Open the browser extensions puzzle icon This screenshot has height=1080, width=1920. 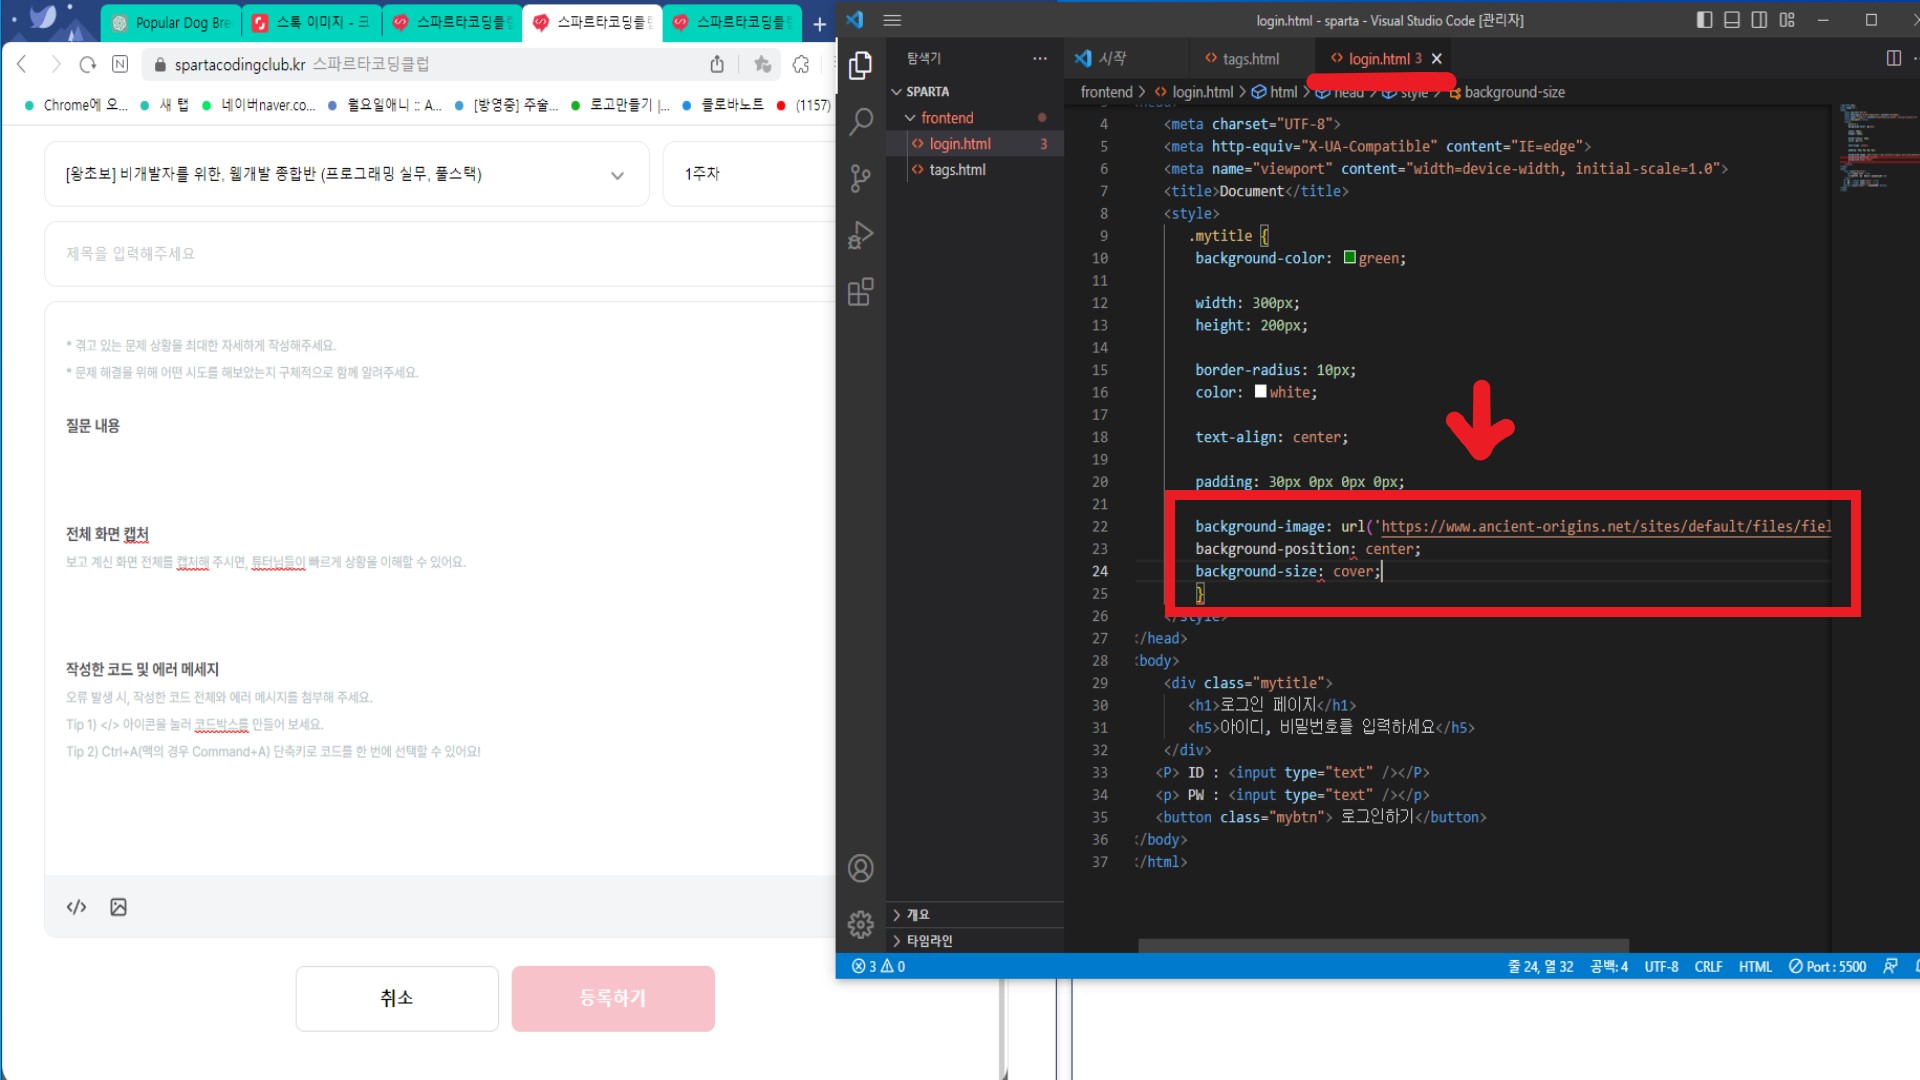(801, 64)
